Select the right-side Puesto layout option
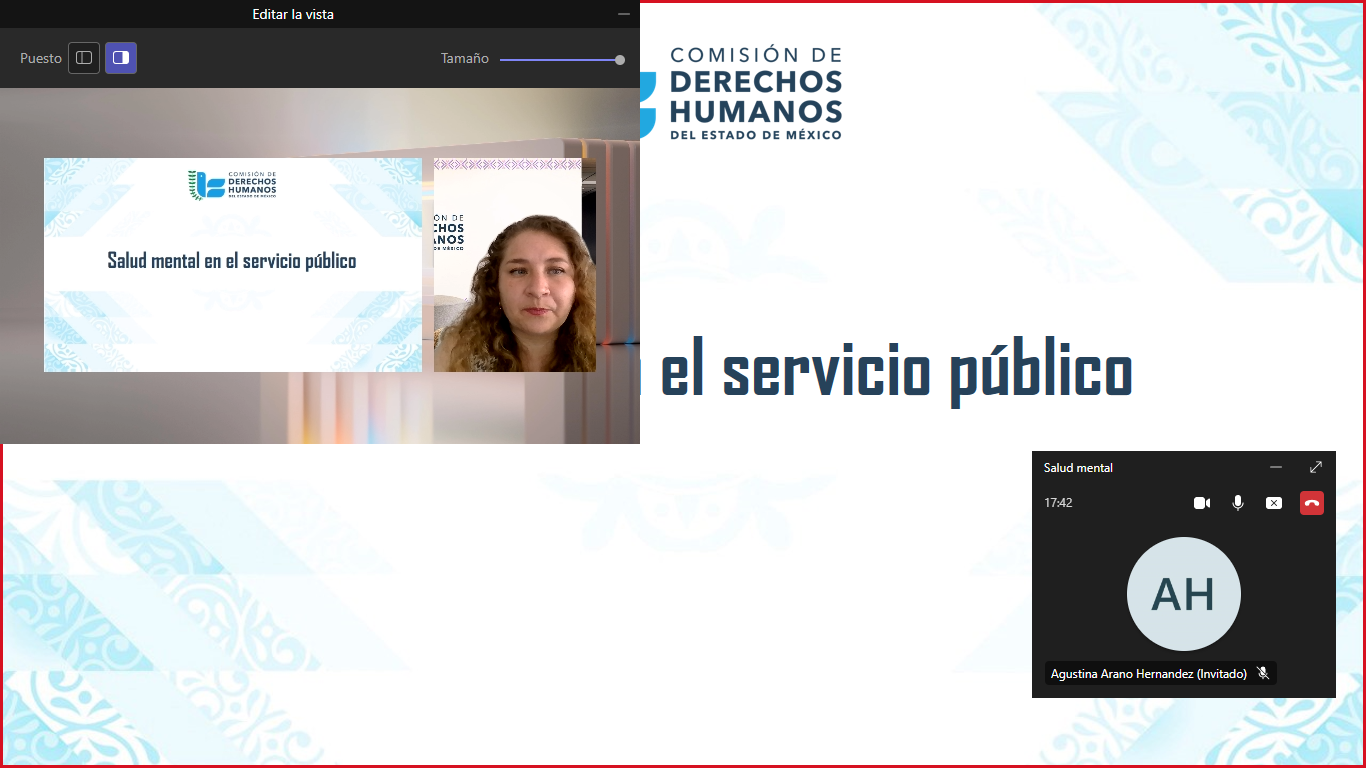1366x768 pixels. 121,58
